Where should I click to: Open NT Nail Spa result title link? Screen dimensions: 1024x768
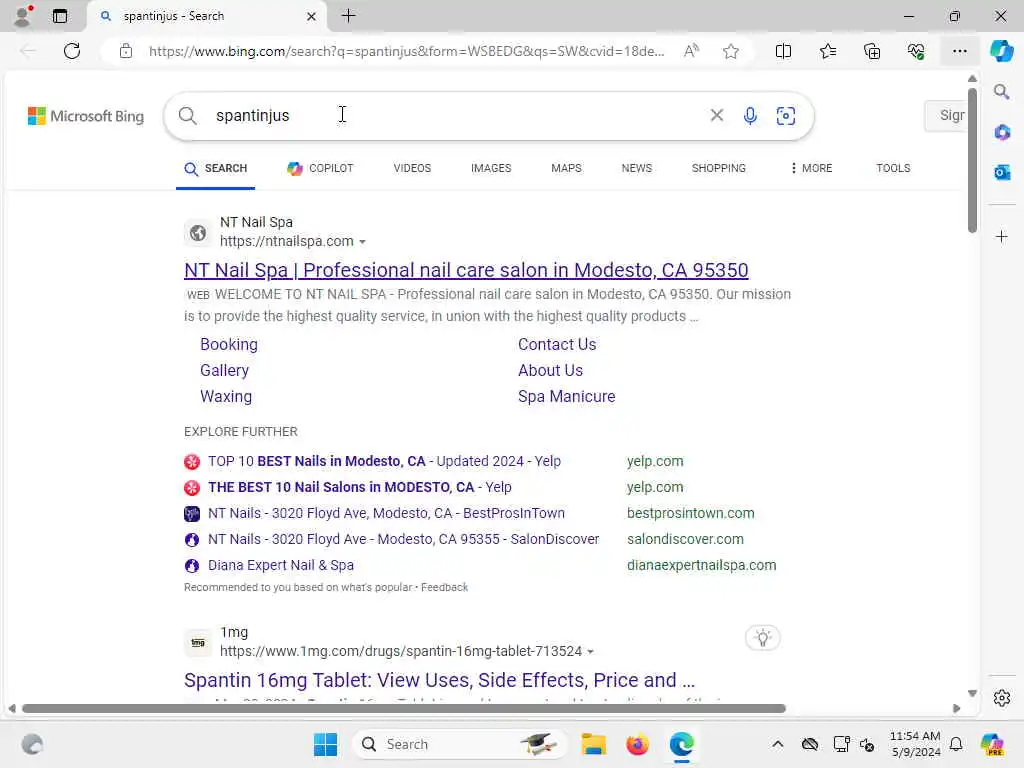pos(466,270)
